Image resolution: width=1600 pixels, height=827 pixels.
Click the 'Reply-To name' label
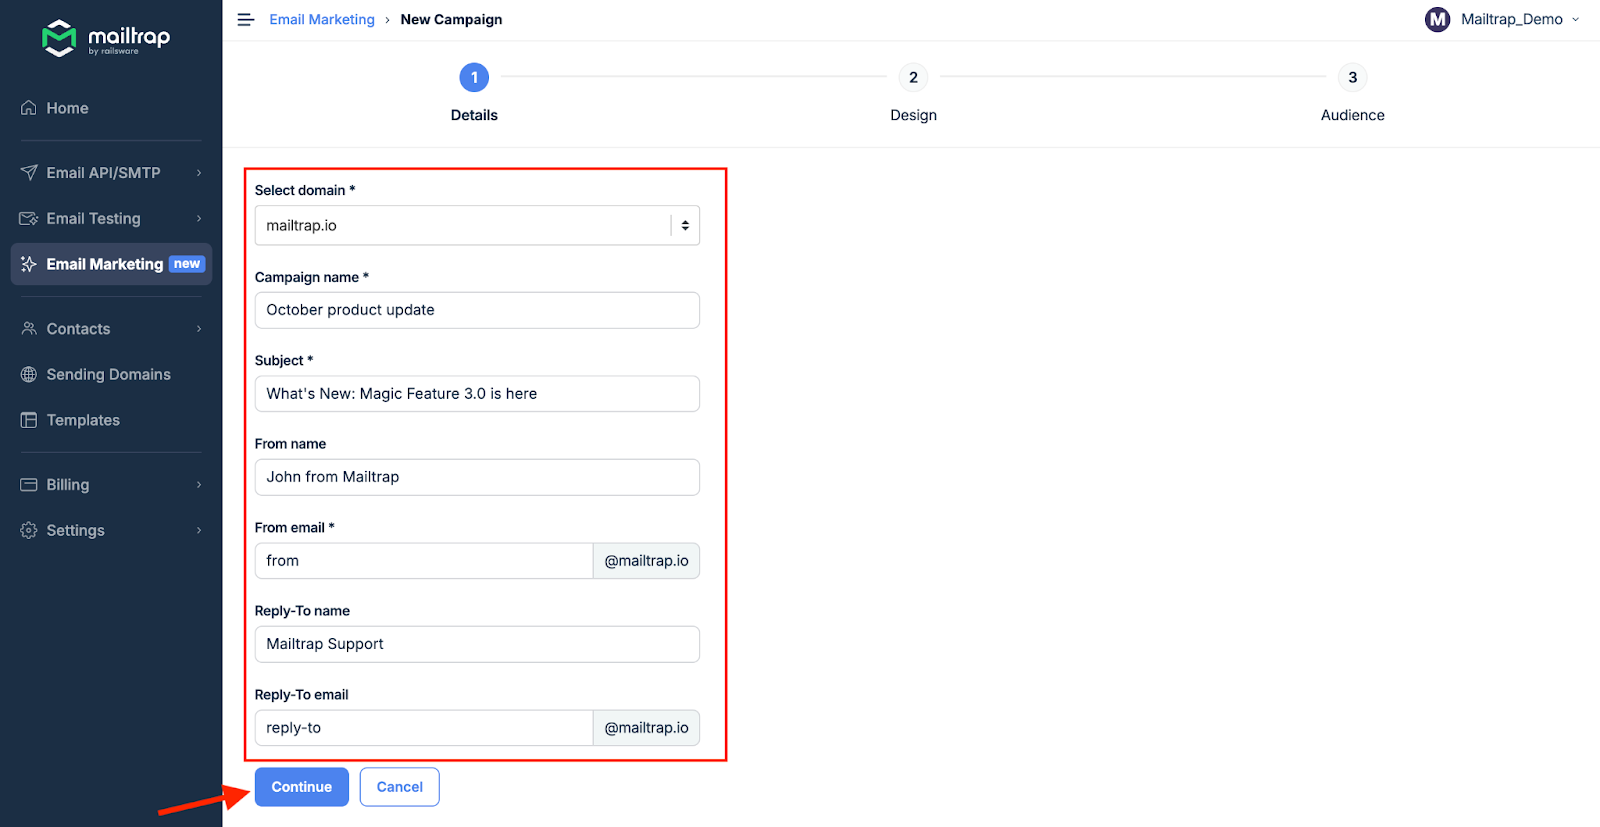[x=302, y=611]
